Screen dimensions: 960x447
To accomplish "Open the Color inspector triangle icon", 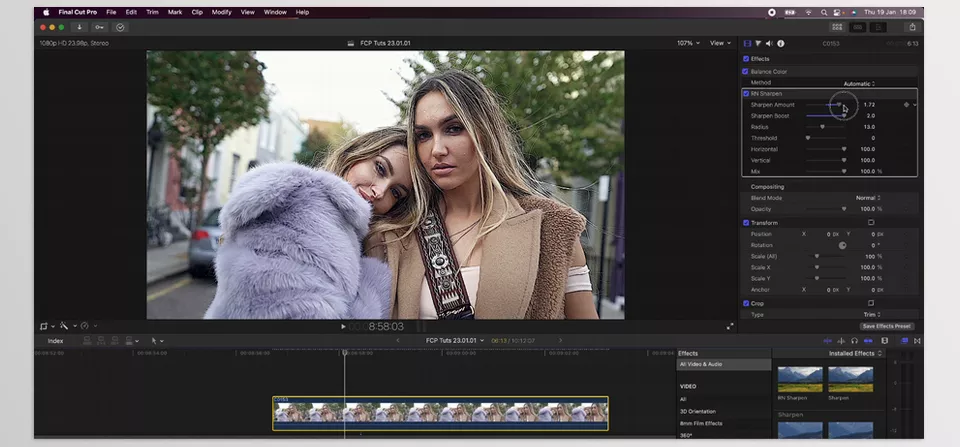I will 758,43.
